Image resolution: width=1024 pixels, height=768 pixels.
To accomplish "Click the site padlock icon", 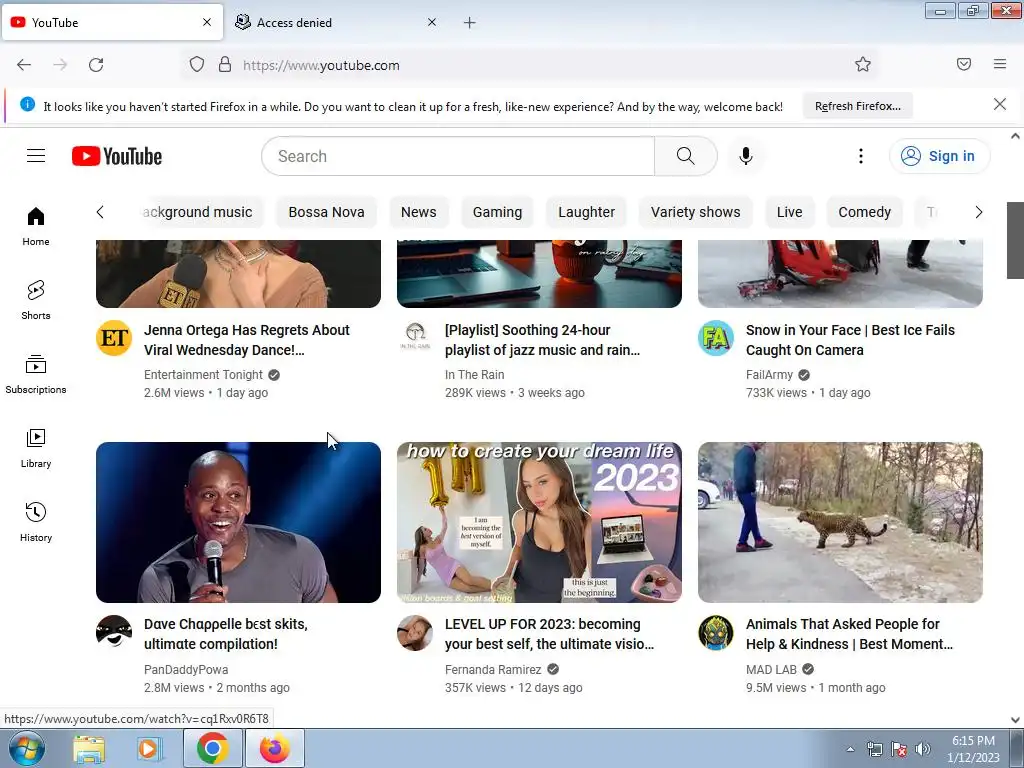I will coord(225,64).
